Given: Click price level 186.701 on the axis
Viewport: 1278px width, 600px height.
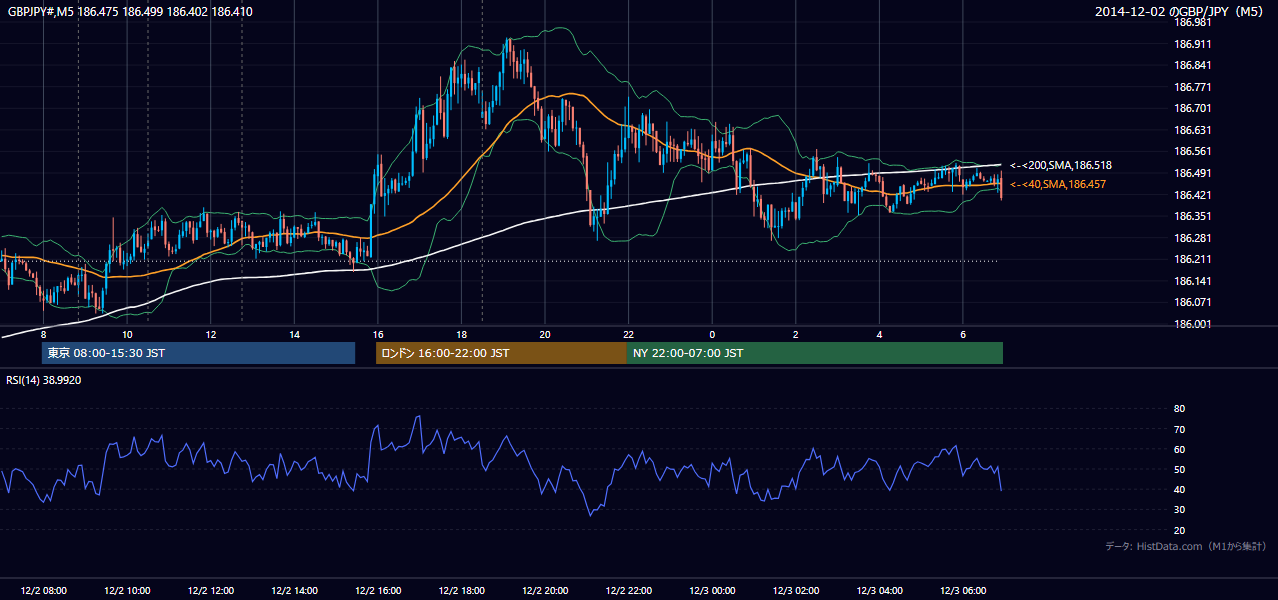Looking at the screenshot, I should (x=1193, y=108).
